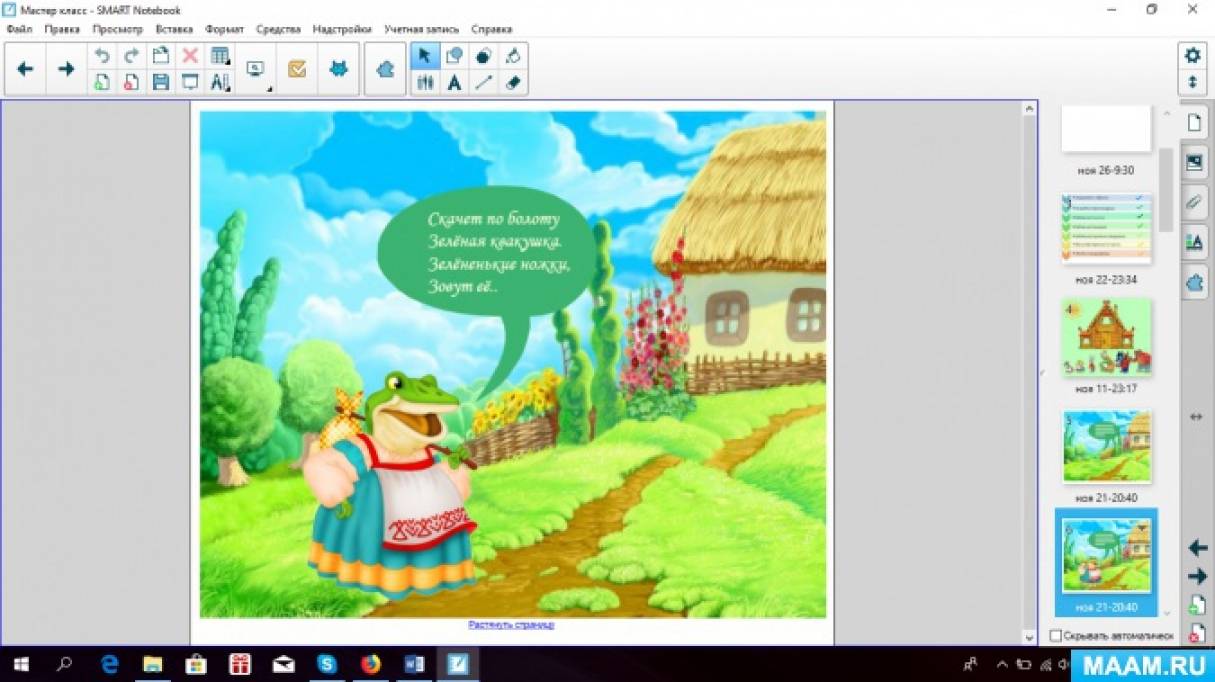Open the Add-ons puzzle sidebar tab

[1194, 282]
